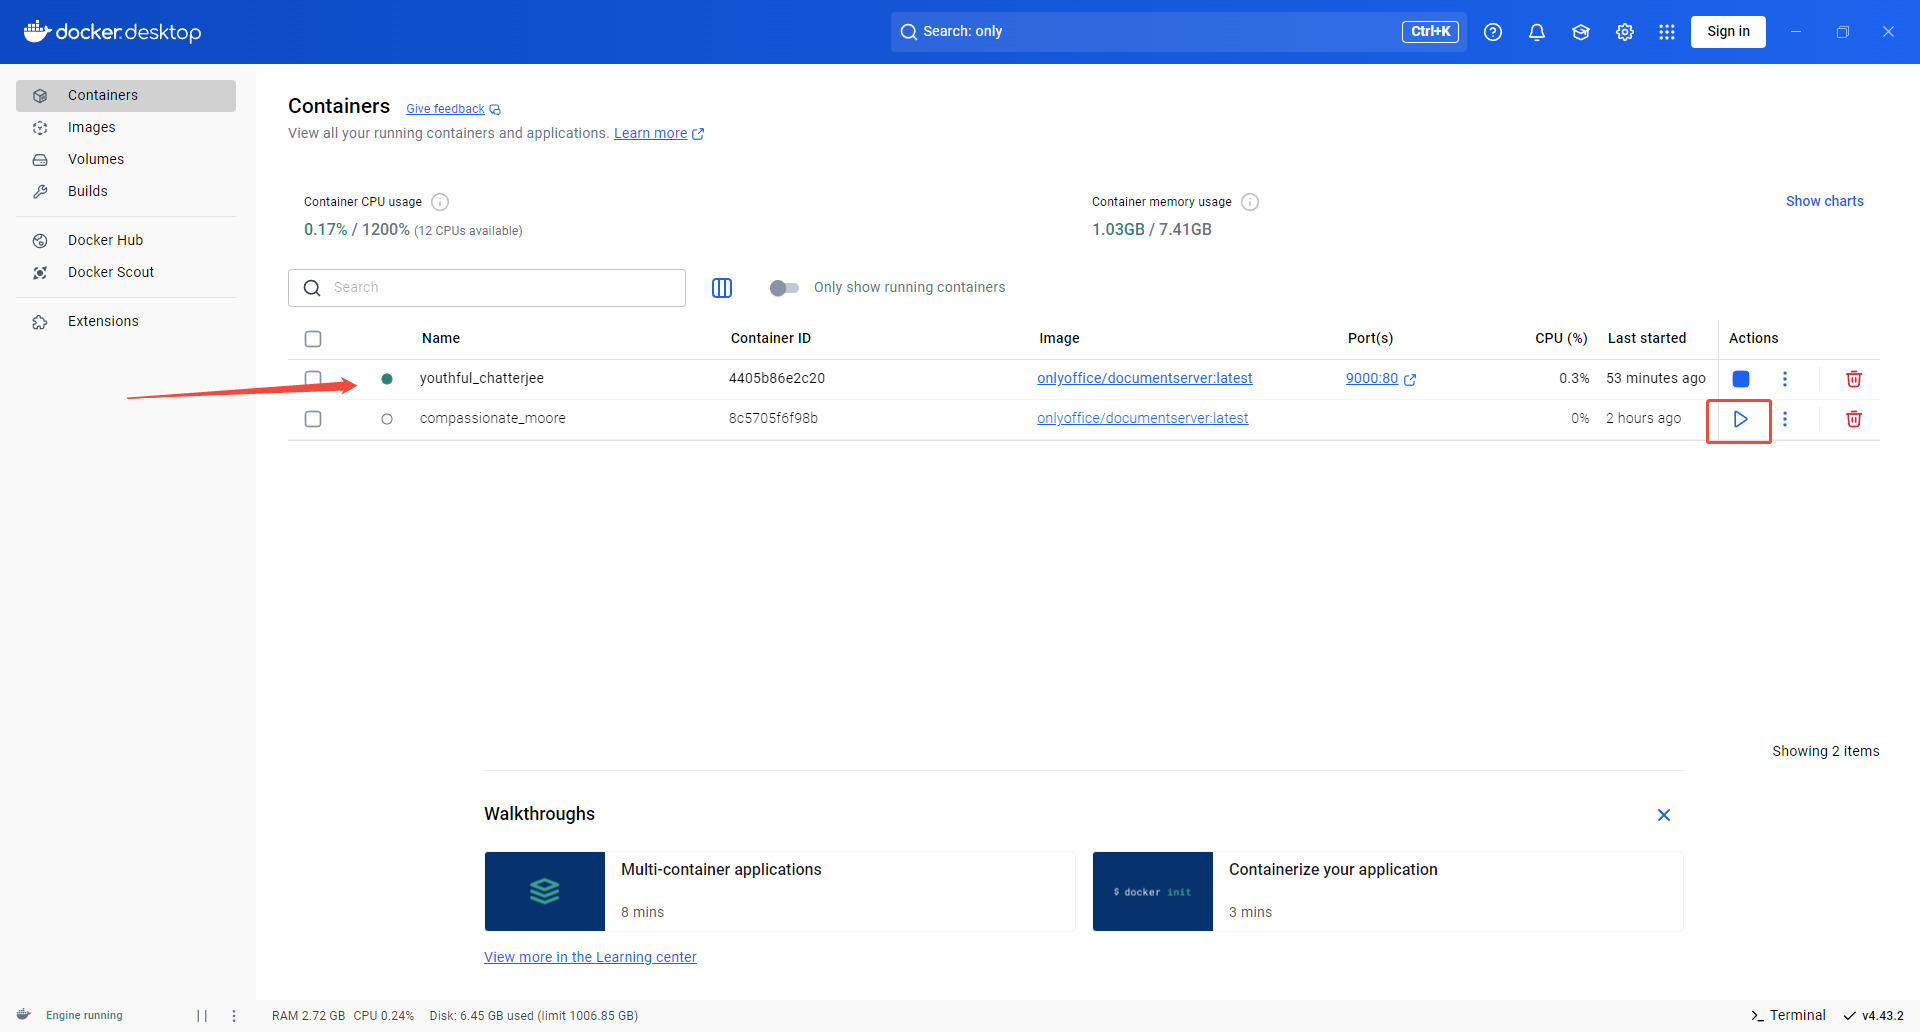The height and width of the screenshot is (1032, 1920).
Task: Delete the compassionate_moore container
Action: [x=1854, y=419]
